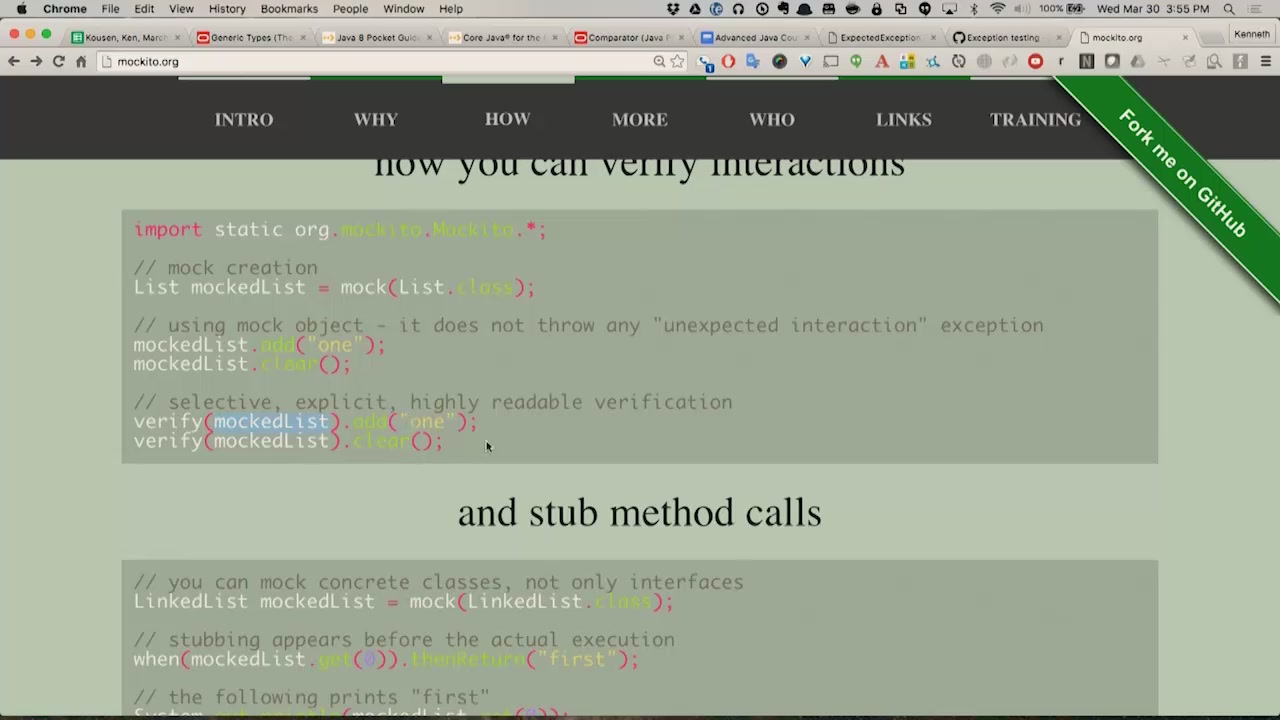Image resolution: width=1280 pixels, height=720 pixels.
Task: Open the Dropbox menu bar icon
Action: click(x=673, y=9)
